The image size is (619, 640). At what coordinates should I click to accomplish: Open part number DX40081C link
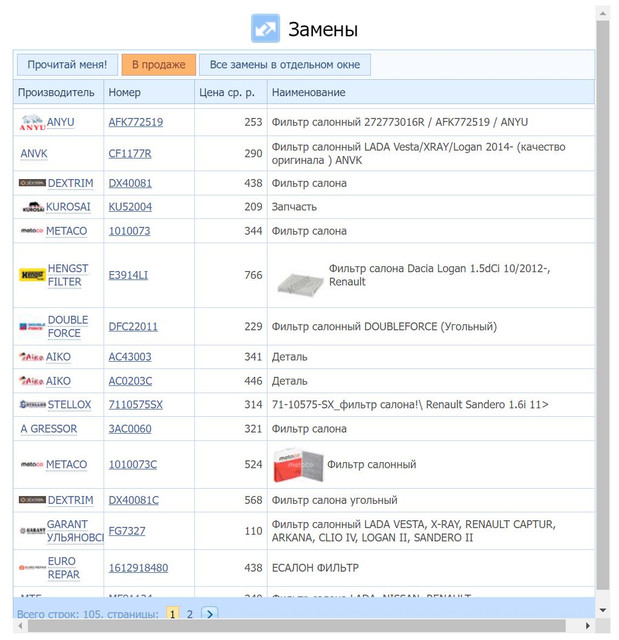(x=133, y=500)
